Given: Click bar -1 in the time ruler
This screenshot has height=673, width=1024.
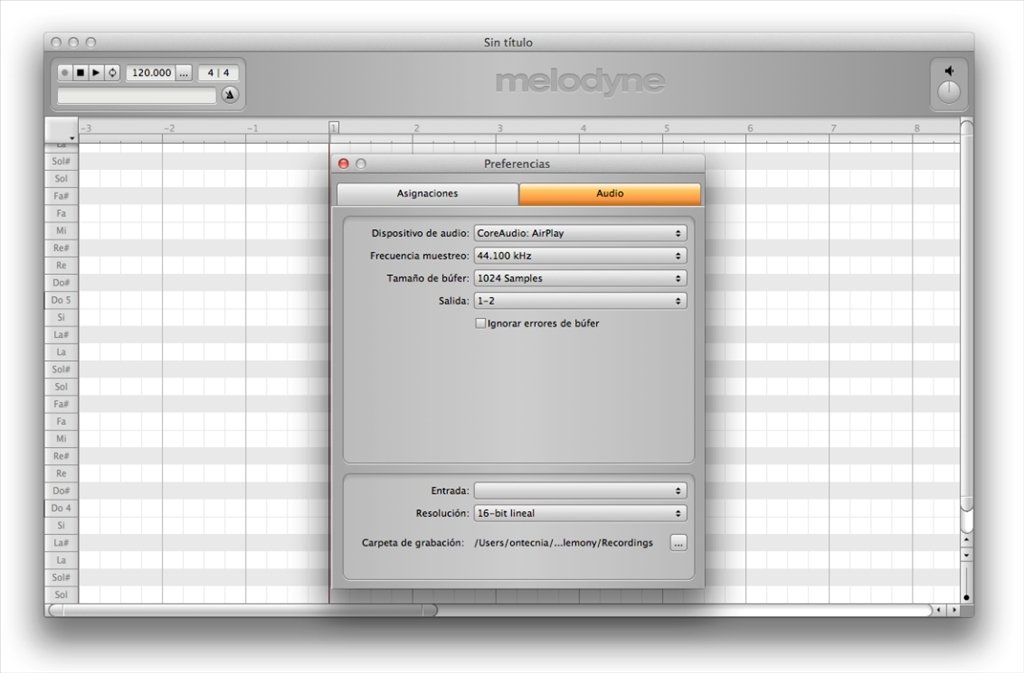Looking at the screenshot, I should click(x=253, y=128).
